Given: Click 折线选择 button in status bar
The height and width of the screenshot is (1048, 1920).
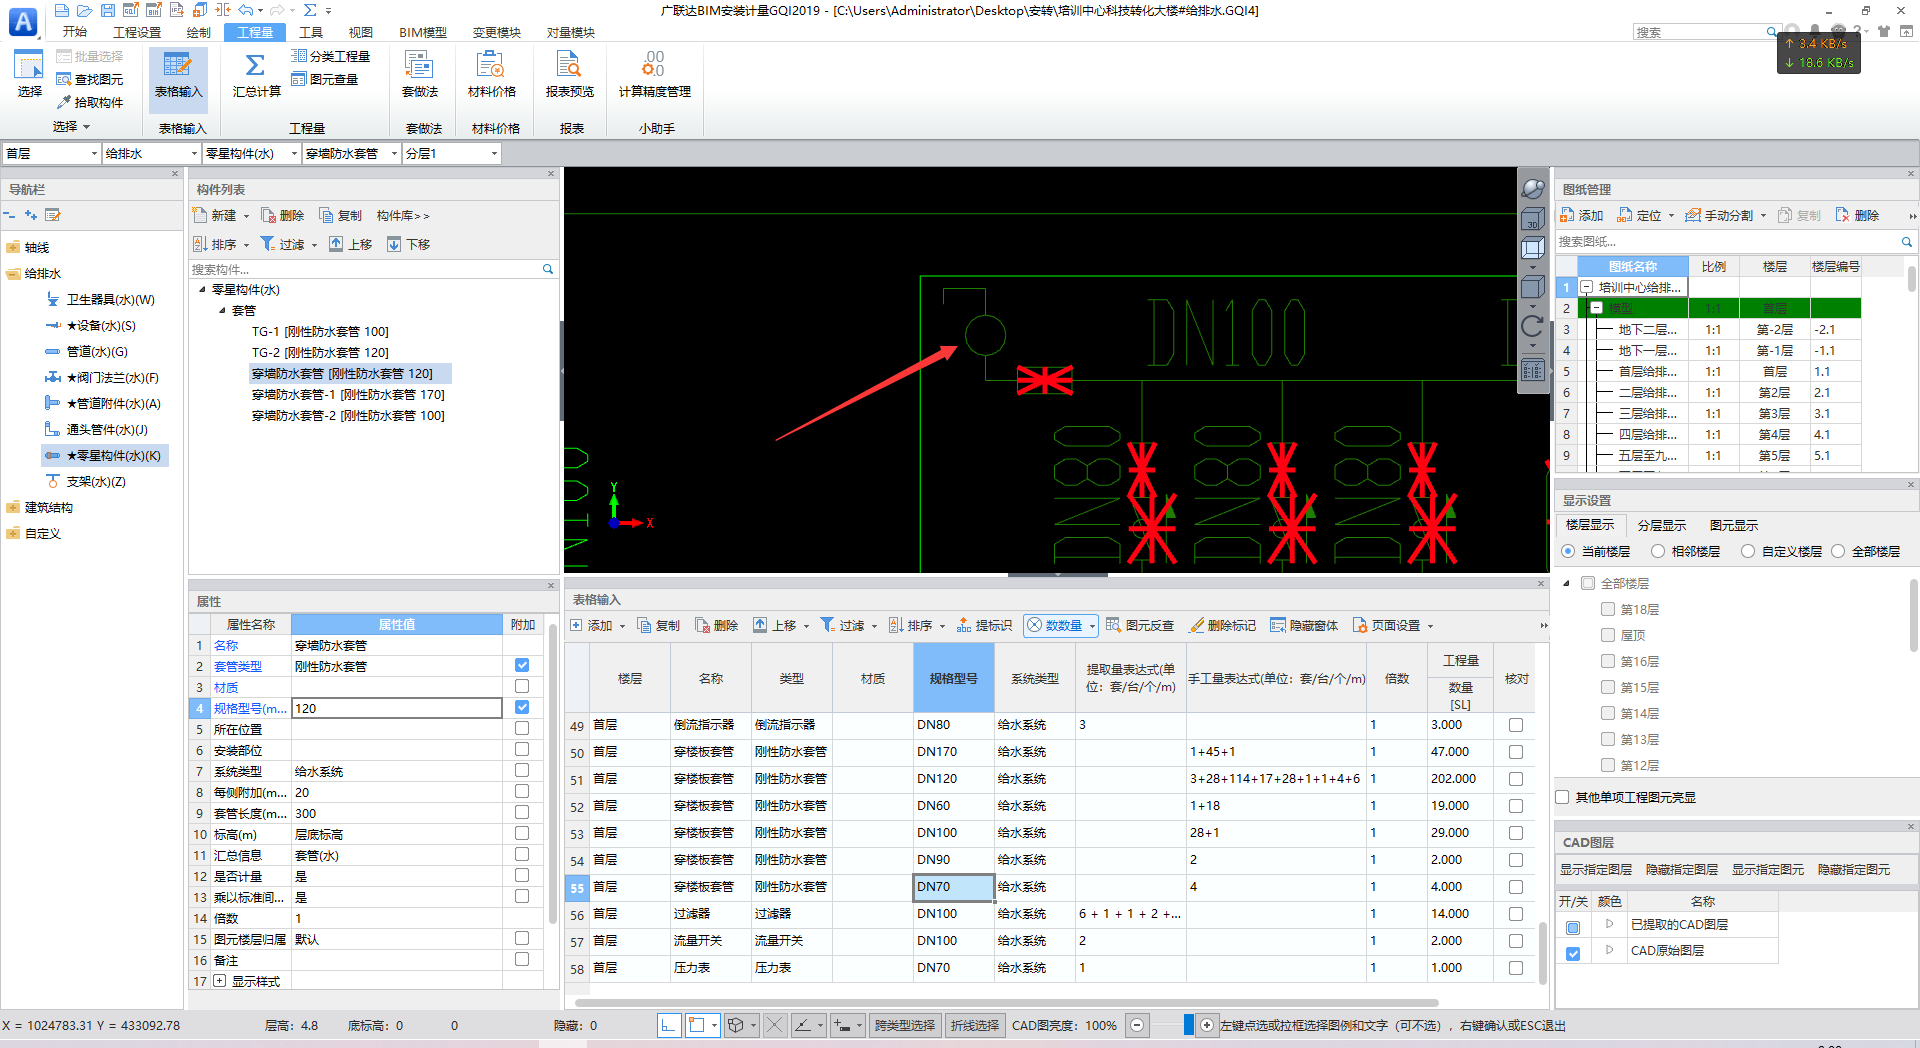Looking at the screenshot, I should tap(975, 1025).
